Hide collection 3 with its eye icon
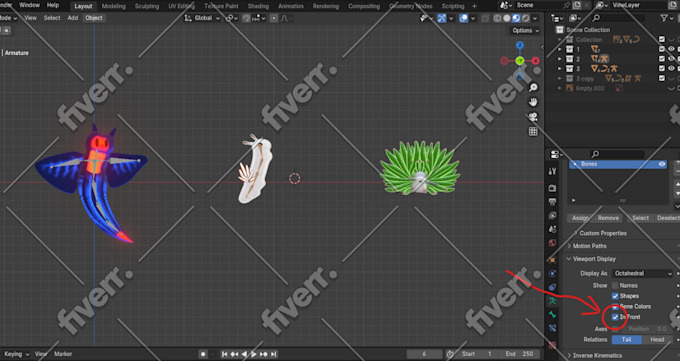Viewport: 680px width, 361px height. pyautogui.click(x=671, y=69)
